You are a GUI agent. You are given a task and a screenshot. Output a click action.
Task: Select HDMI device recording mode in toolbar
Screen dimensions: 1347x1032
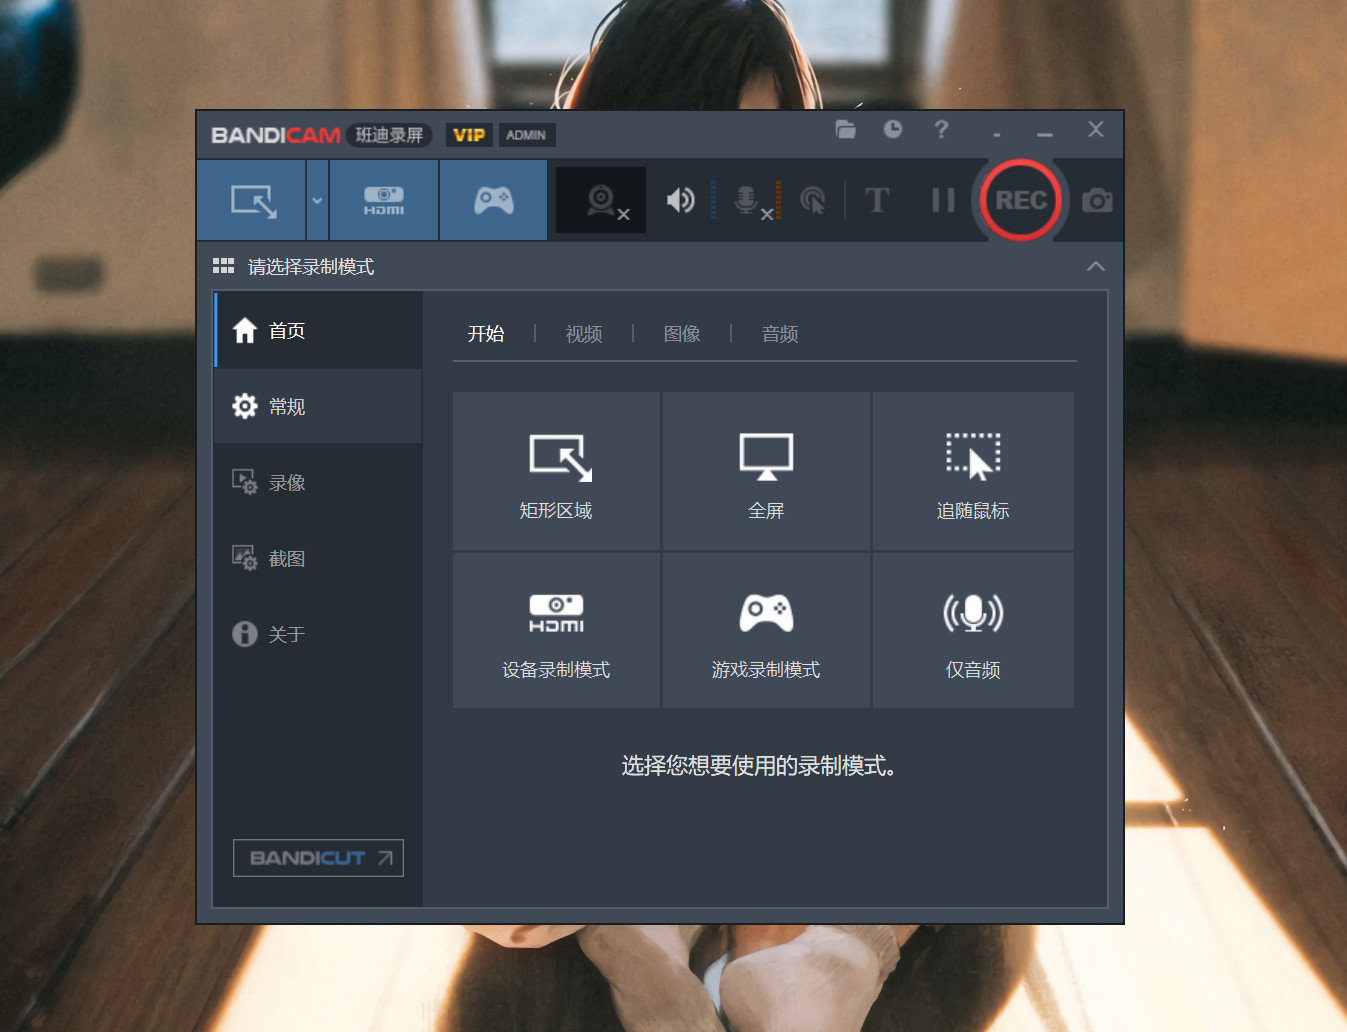coord(384,200)
